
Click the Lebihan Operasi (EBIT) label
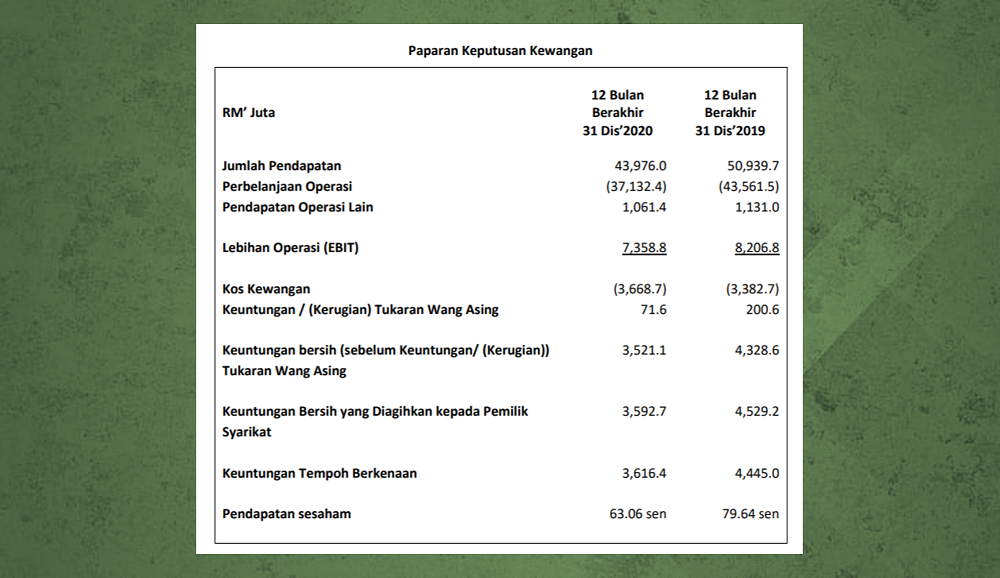[x=290, y=248]
